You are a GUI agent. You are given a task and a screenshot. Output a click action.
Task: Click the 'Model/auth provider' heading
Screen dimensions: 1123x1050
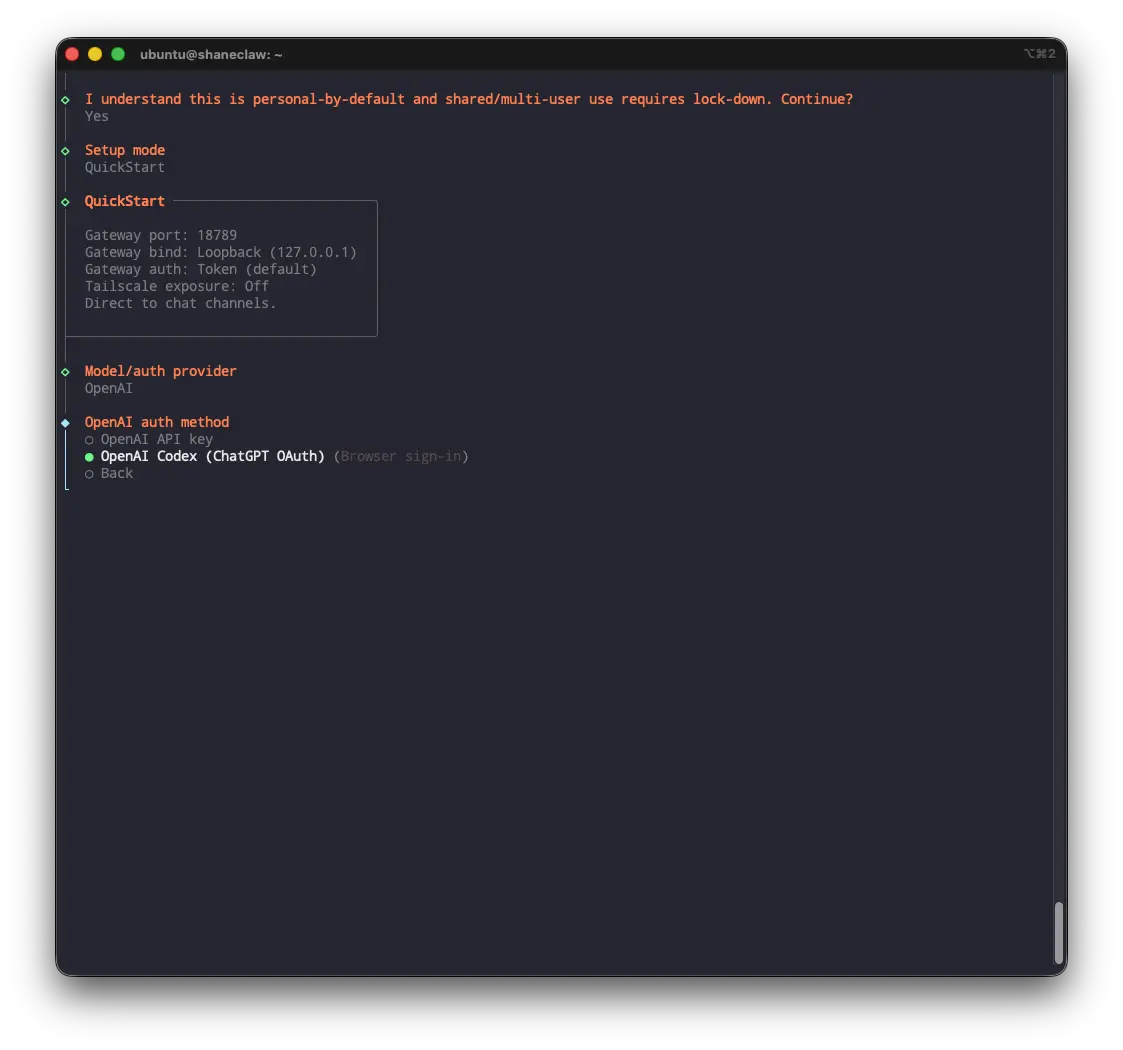click(x=160, y=371)
